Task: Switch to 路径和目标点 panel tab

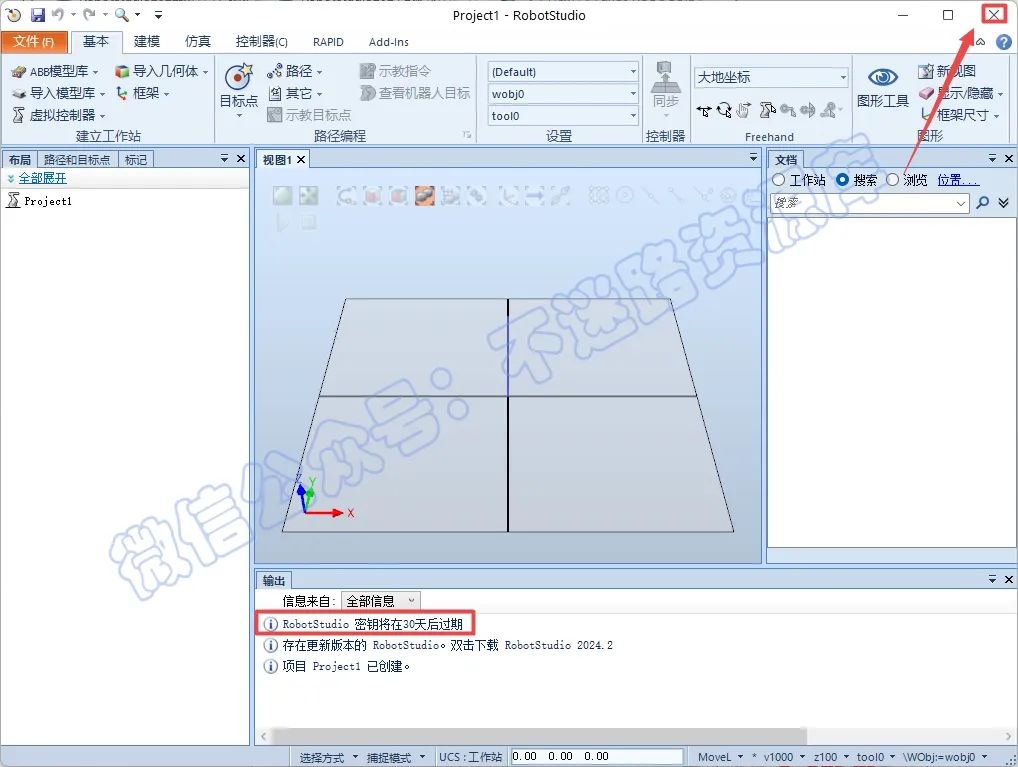Action: tap(77, 159)
